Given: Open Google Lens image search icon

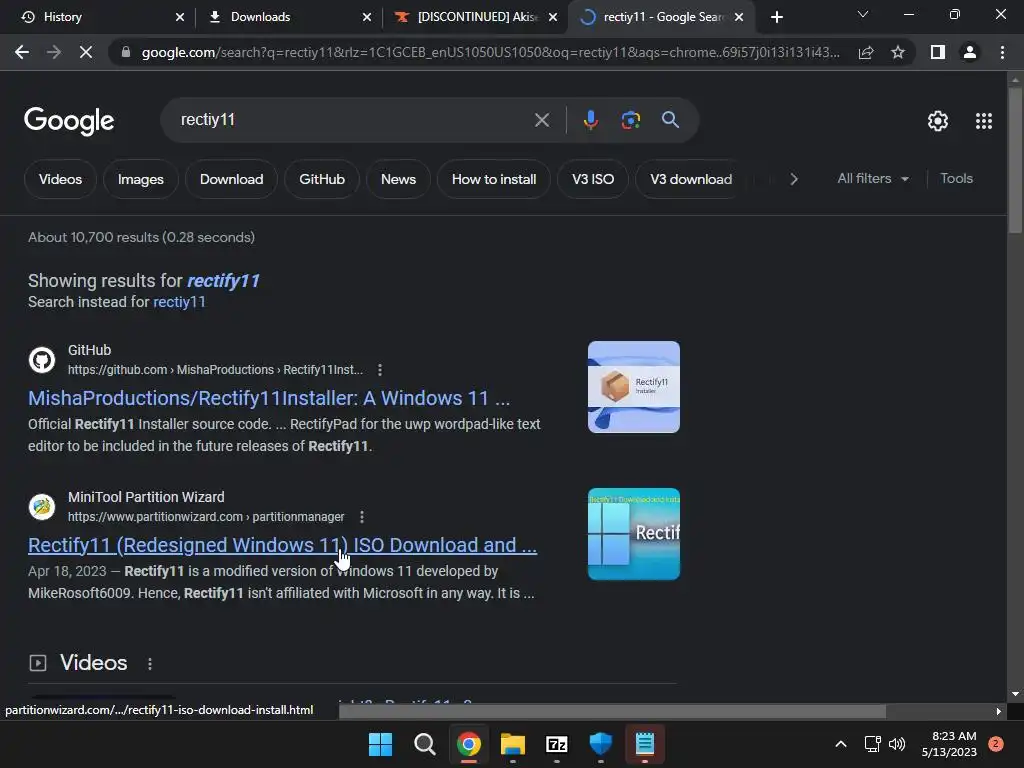Looking at the screenshot, I should pyautogui.click(x=631, y=120).
